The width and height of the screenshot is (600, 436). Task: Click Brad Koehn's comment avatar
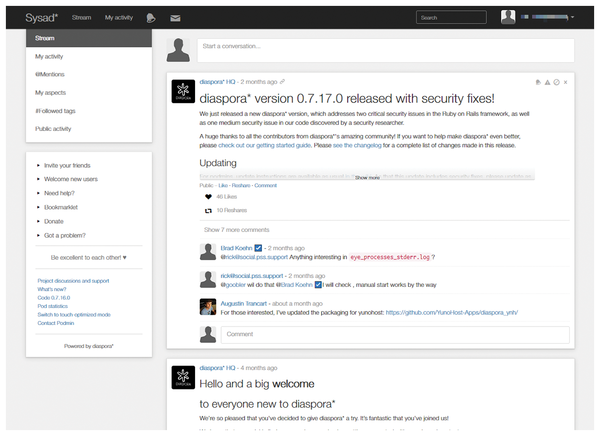click(x=208, y=252)
